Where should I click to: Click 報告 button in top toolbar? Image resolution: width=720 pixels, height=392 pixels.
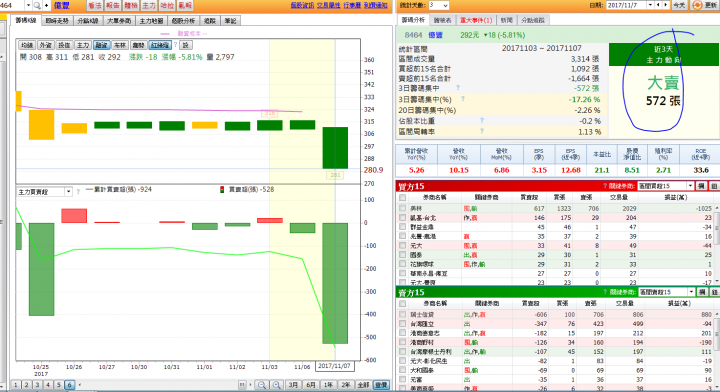pyautogui.click(x=112, y=6)
